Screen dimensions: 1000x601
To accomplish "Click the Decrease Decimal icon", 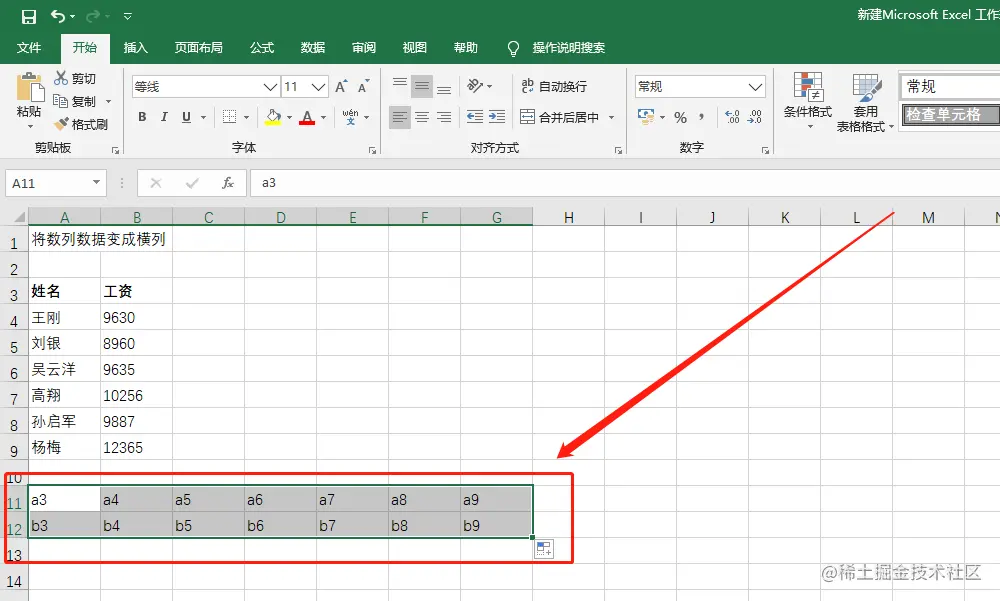I will [x=754, y=117].
